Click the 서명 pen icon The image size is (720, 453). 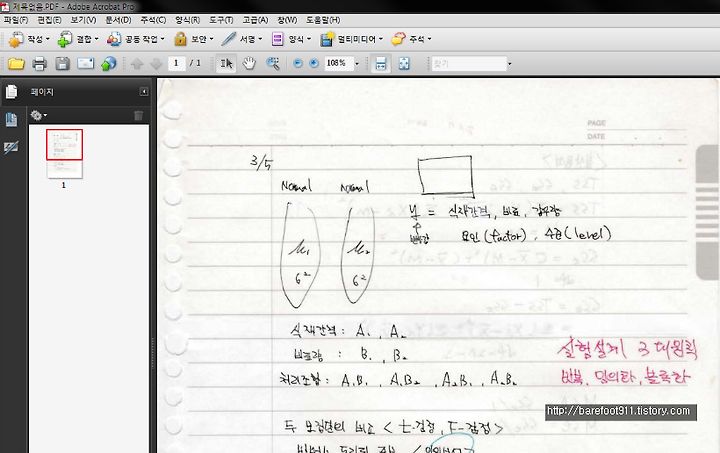[228, 39]
